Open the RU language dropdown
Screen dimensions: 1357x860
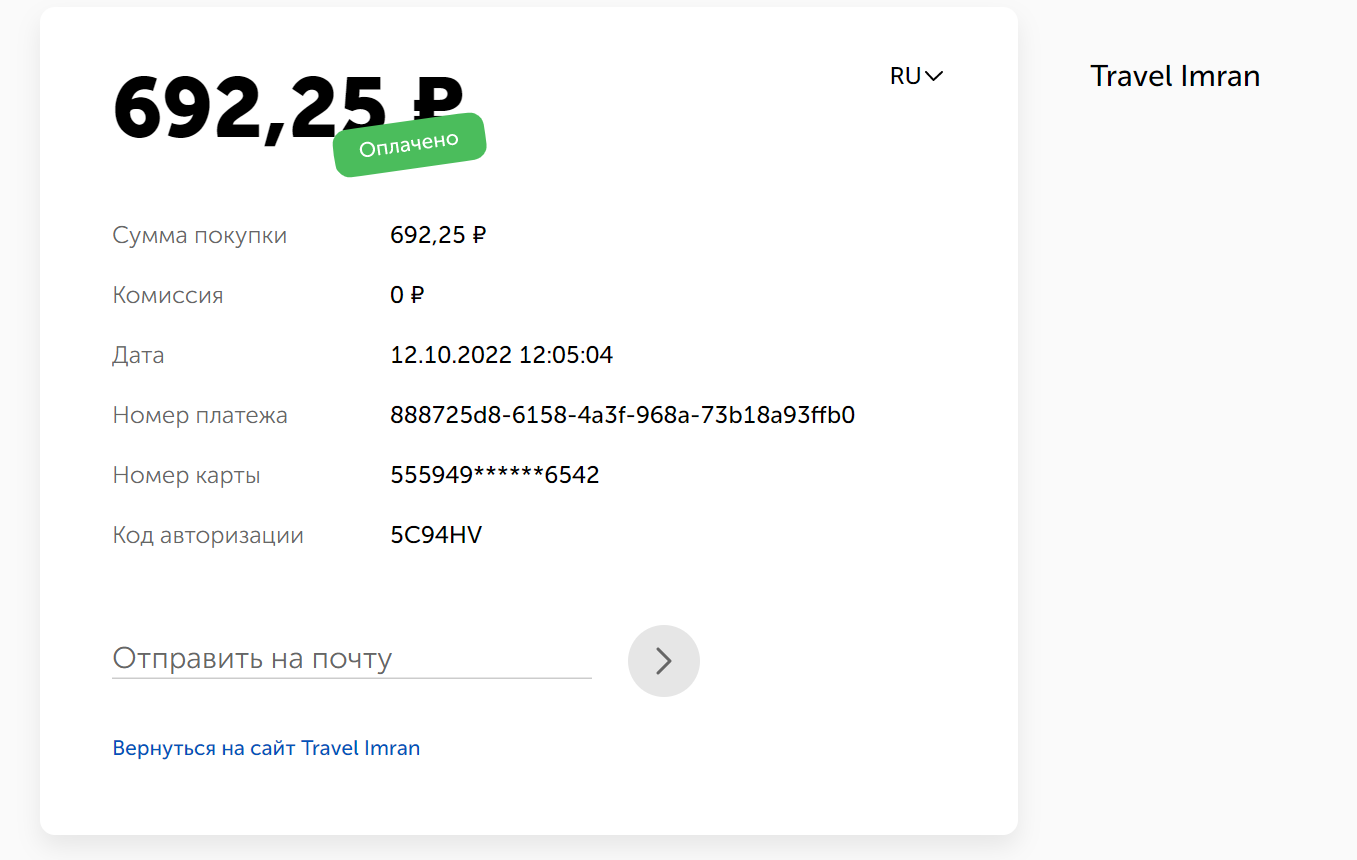(x=916, y=76)
